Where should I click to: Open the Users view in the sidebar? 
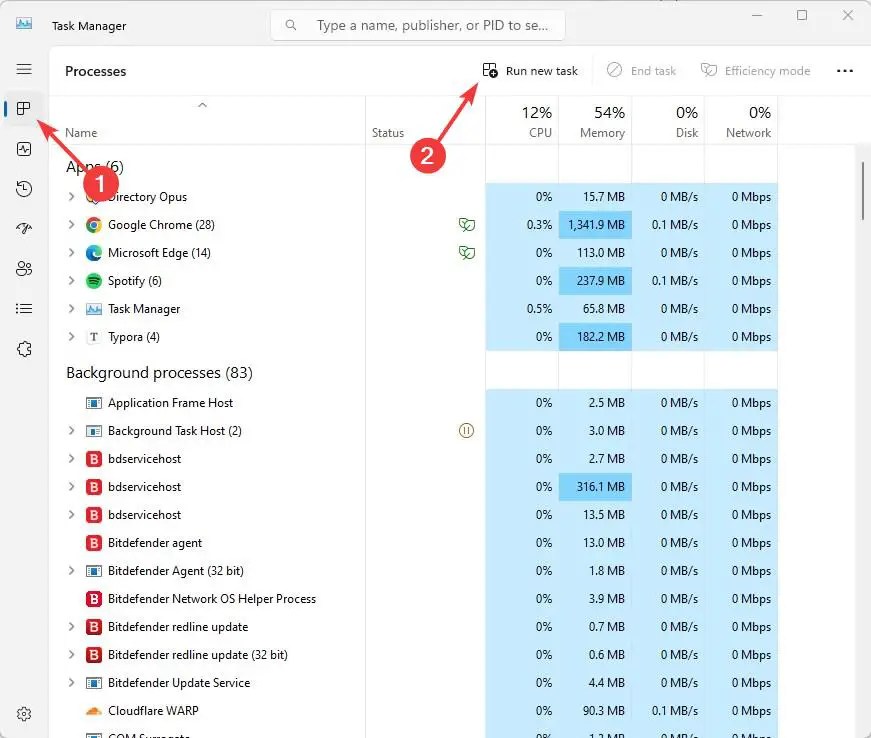(23, 268)
